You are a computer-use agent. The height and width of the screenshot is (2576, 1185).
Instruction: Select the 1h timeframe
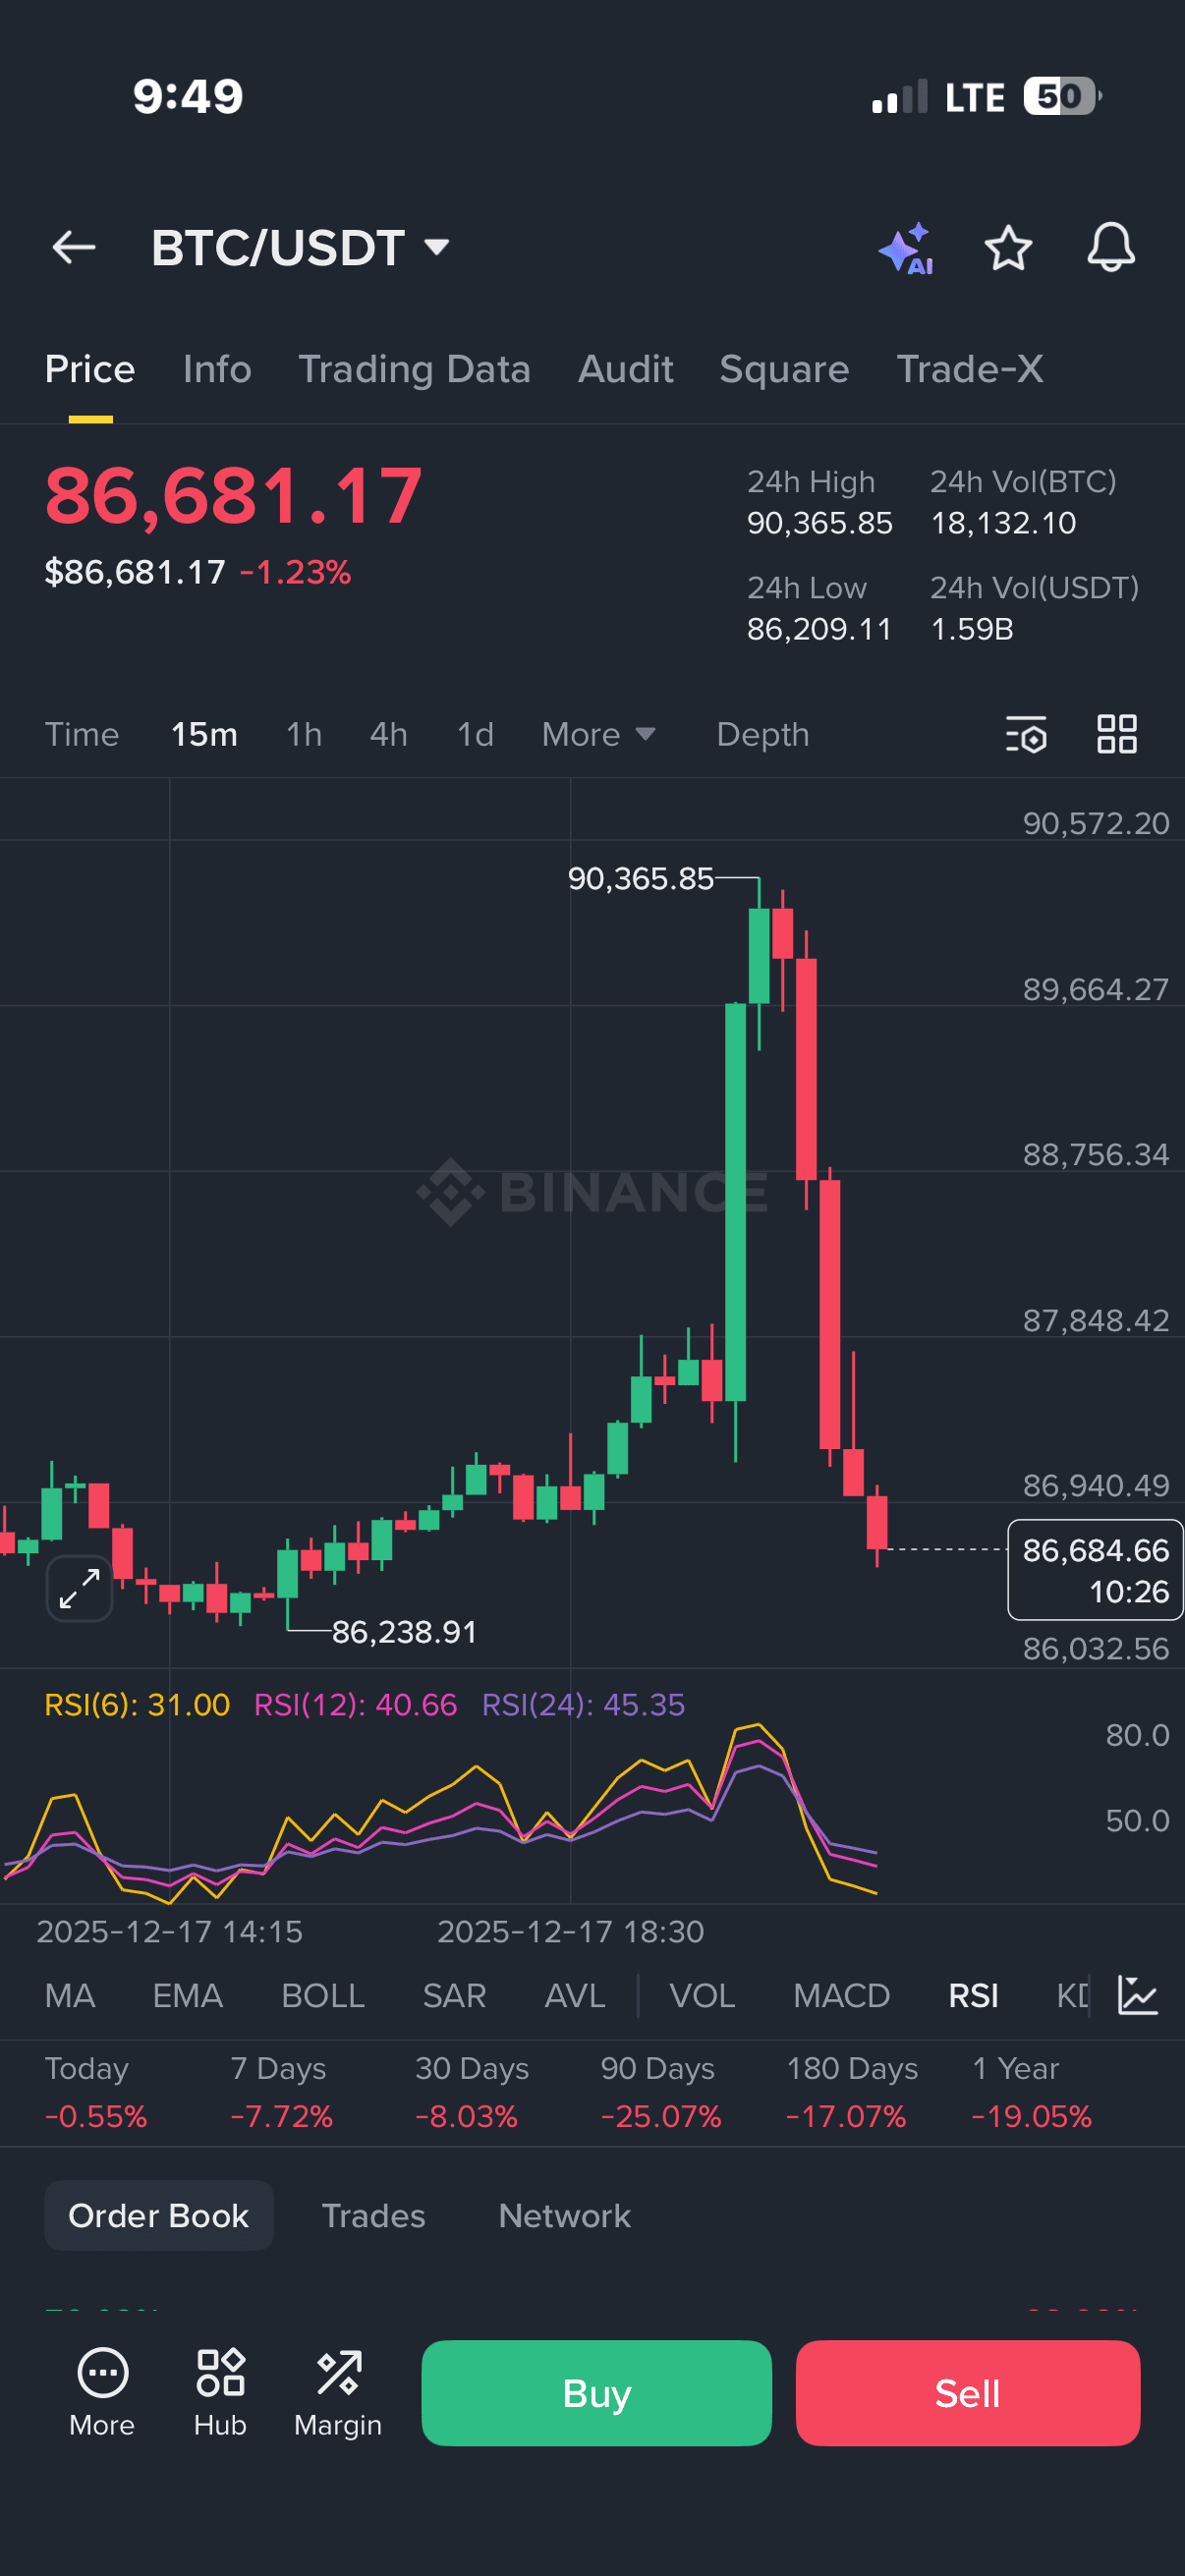coord(304,735)
